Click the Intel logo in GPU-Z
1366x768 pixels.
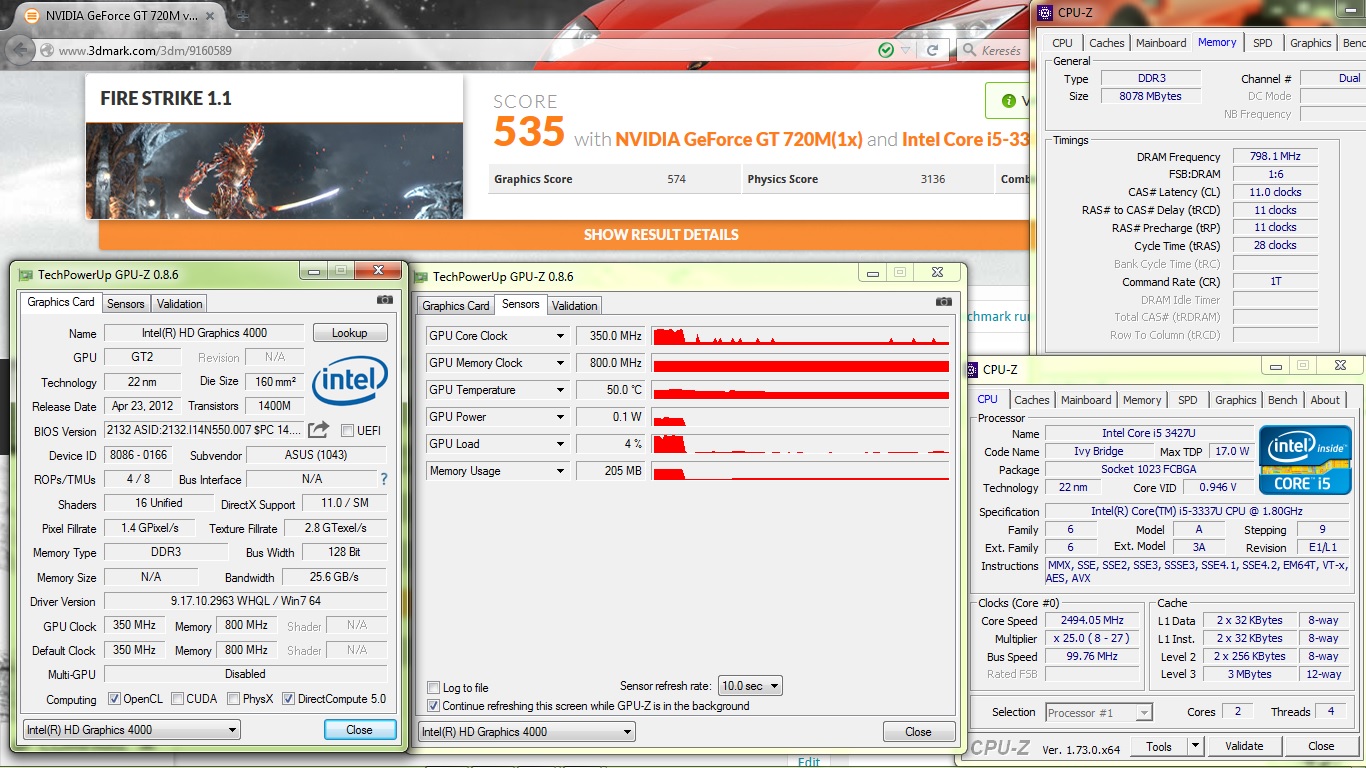350,382
